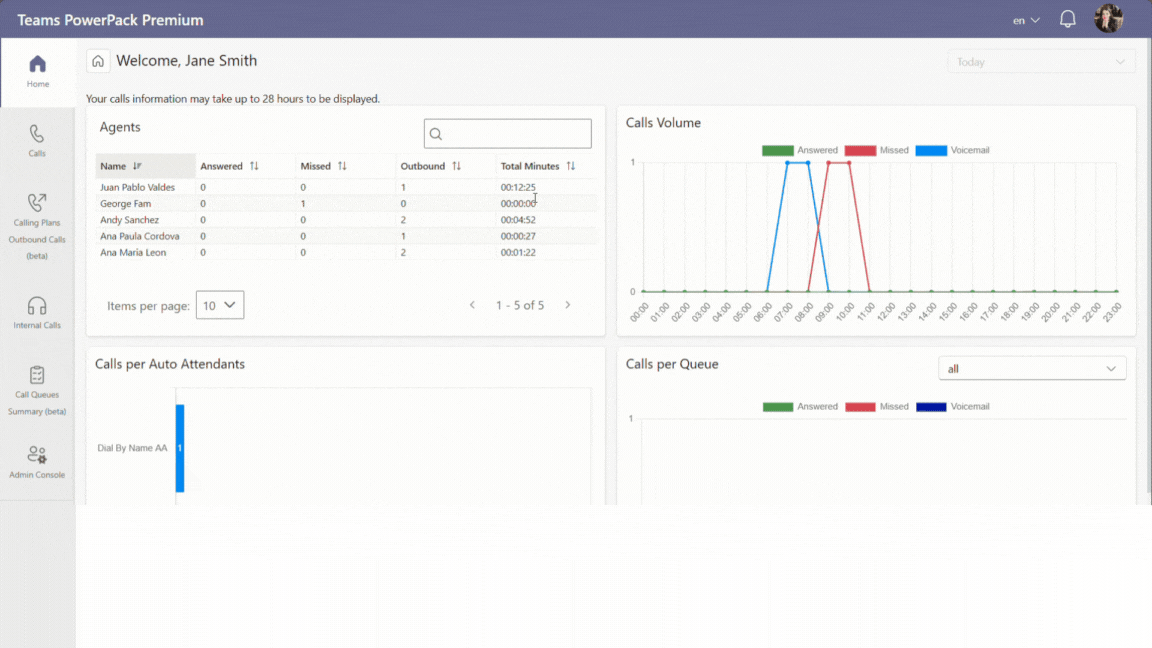Select agent Ana Paula Cordova

pos(140,236)
